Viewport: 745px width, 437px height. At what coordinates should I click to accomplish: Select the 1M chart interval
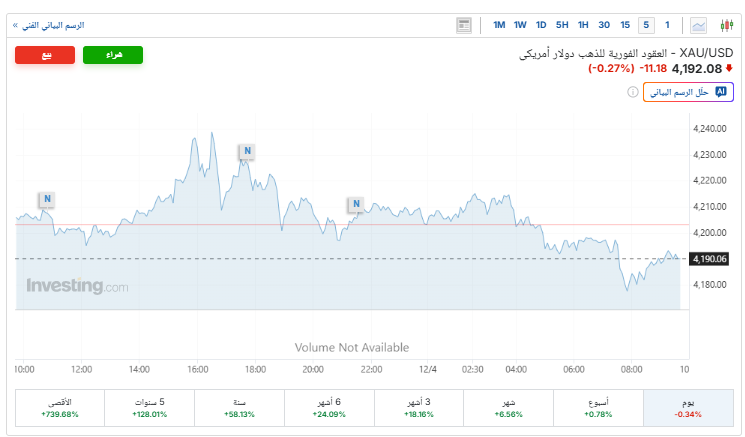point(499,25)
